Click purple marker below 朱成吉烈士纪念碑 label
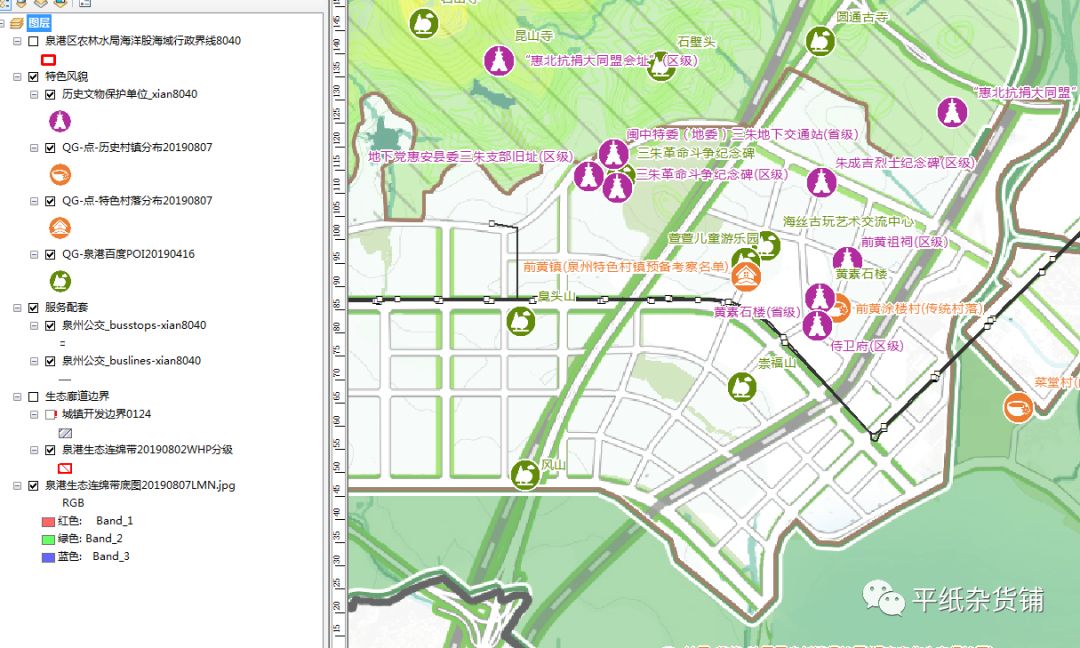 tap(822, 182)
